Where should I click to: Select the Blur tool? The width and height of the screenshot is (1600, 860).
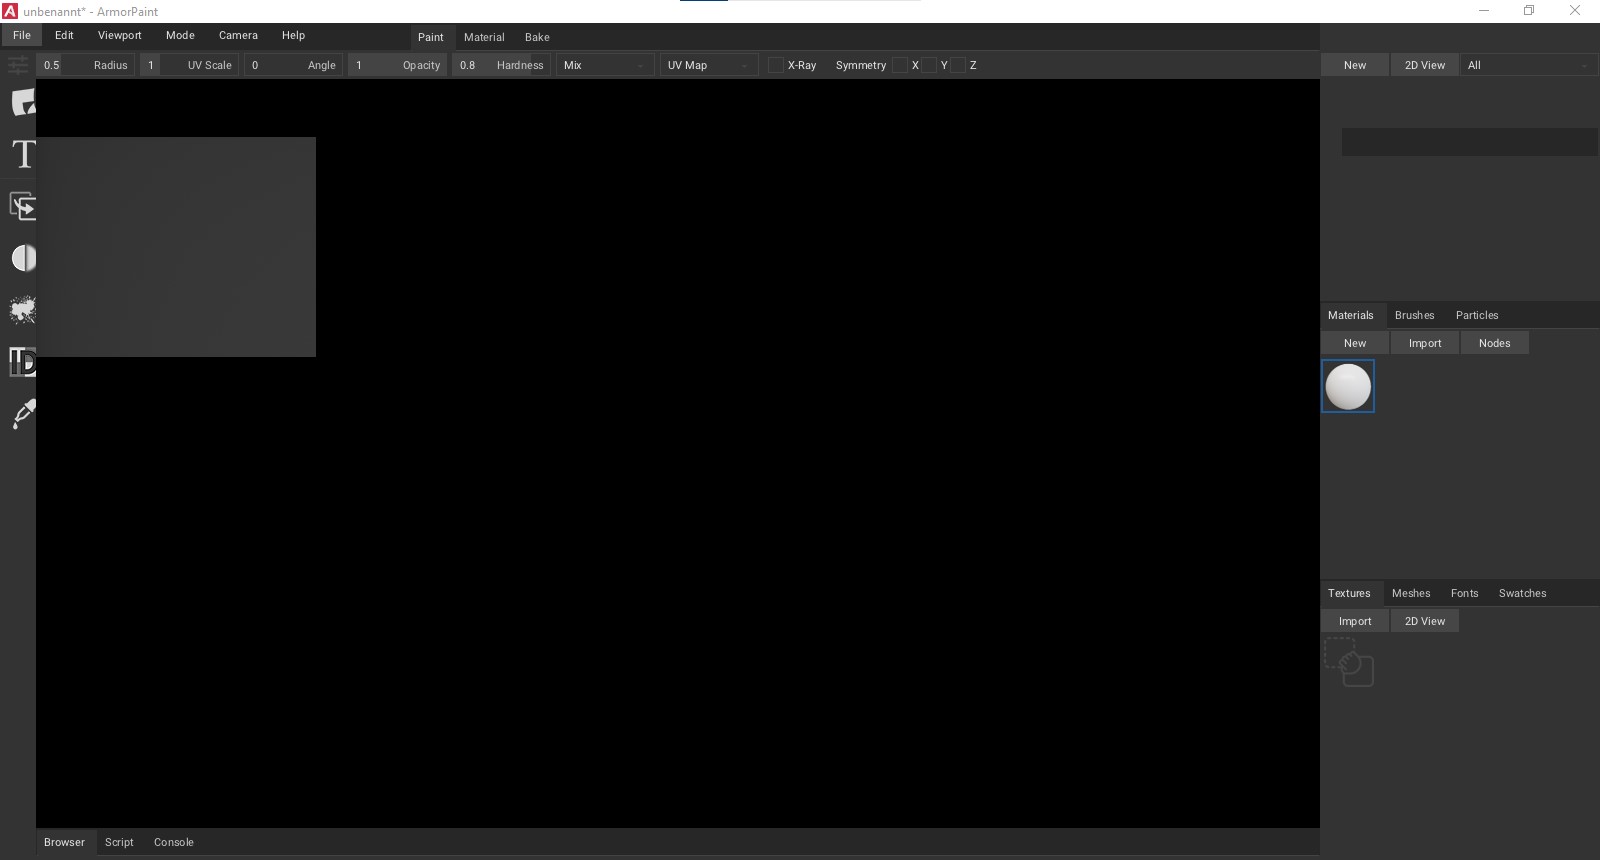point(23,258)
